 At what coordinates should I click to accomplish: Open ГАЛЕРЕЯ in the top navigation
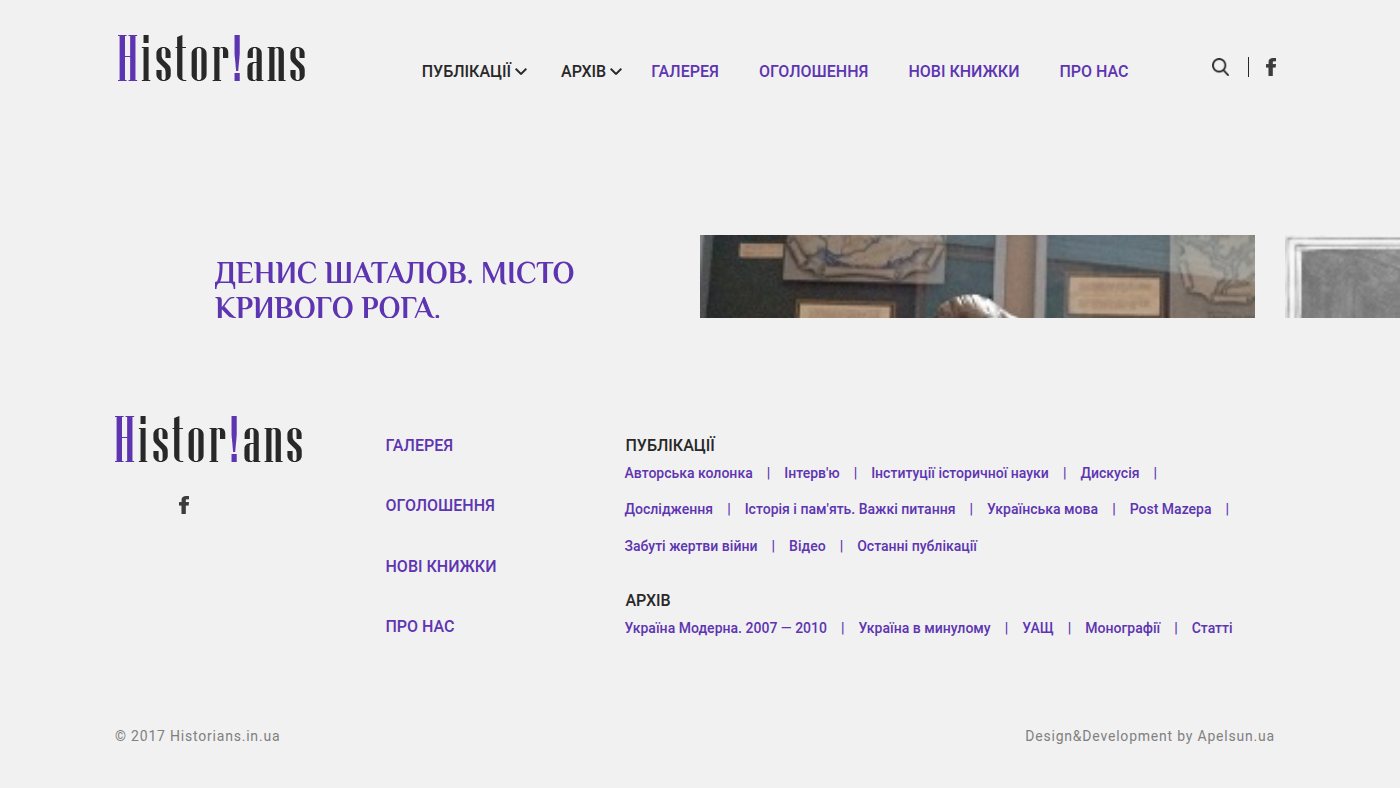(685, 71)
